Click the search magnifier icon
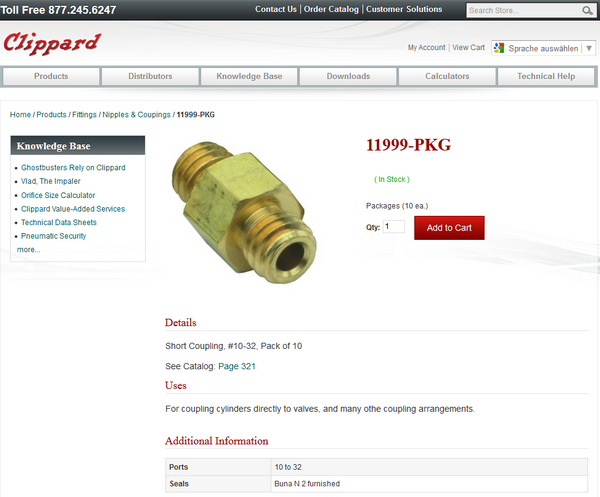The height and width of the screenshot is (497, 600). (587, 10)
